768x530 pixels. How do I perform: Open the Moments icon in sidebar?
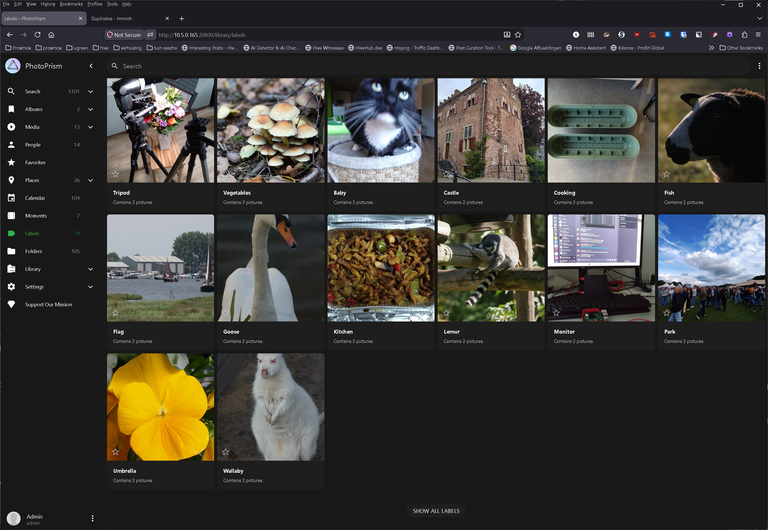pyautogui.click(x=11, y=216)
